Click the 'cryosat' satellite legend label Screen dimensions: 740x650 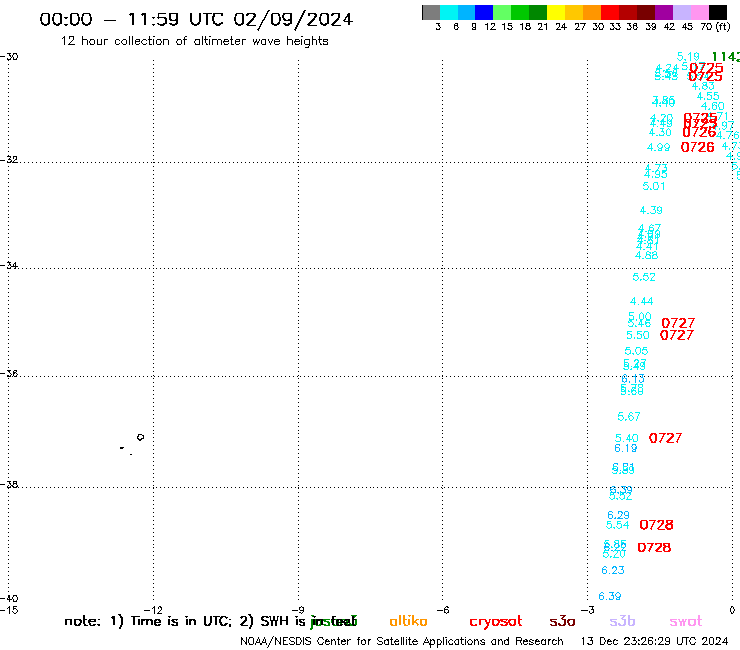pos(496,622)
